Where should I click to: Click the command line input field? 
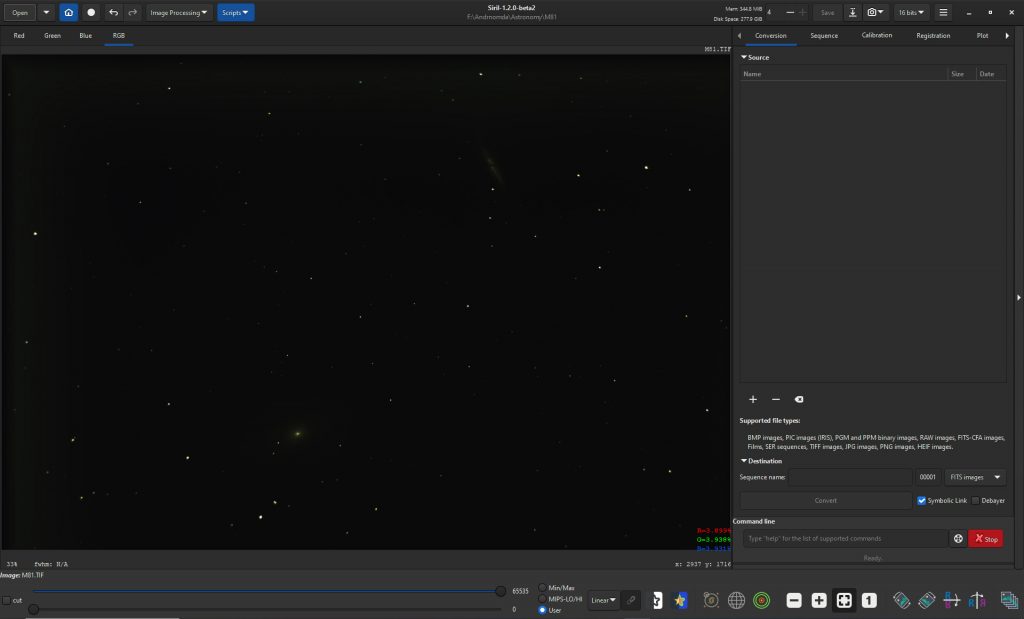(x=845, y=539)
